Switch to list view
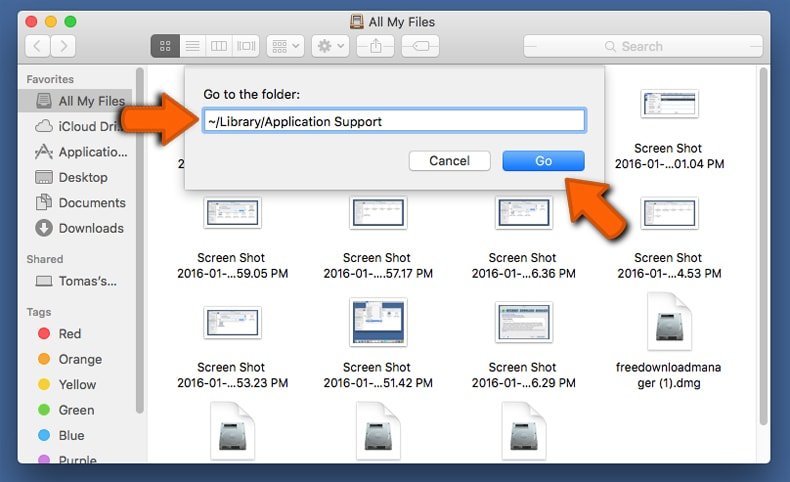This screenshot has width=790, height=482. click(192, 46)
